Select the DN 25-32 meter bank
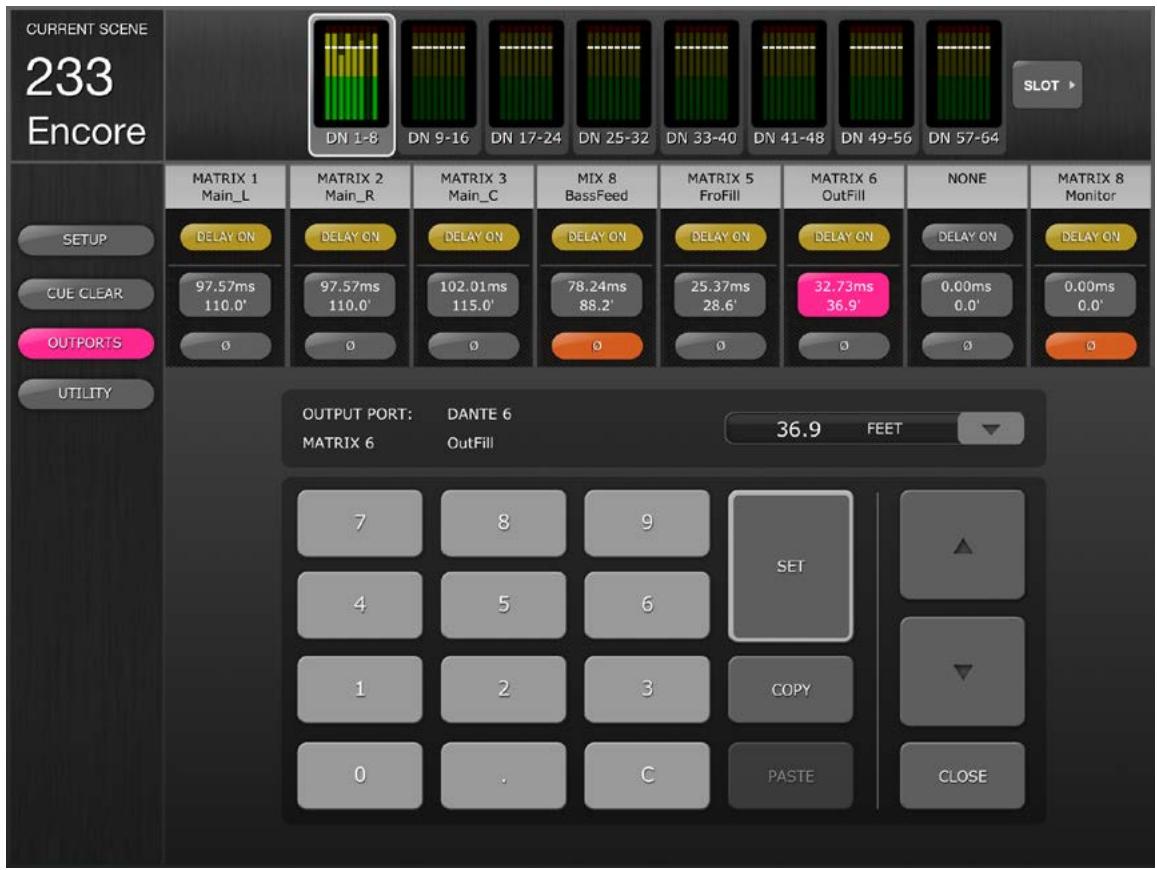Screen dimensions: 1157x870 pyautogui.click(x=613, y=85)
